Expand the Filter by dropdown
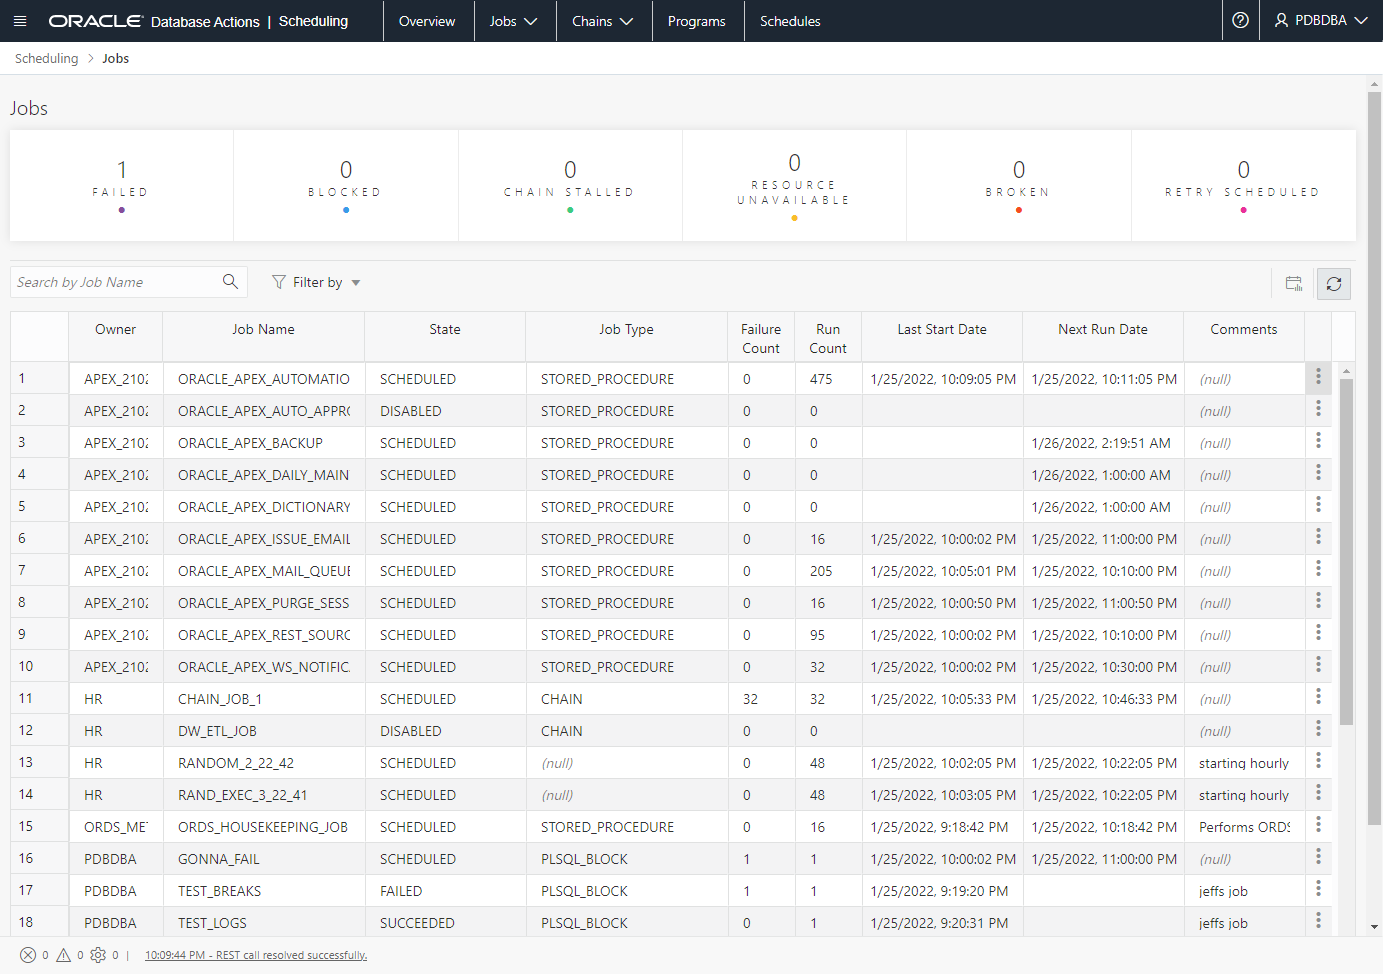 (316, 283)
